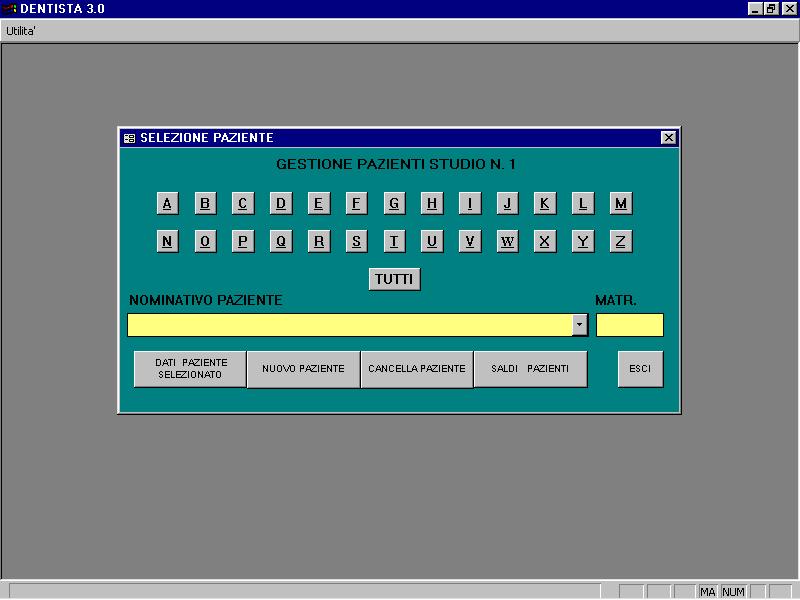
Task: Select the letter N button
Action: [167, 241]
